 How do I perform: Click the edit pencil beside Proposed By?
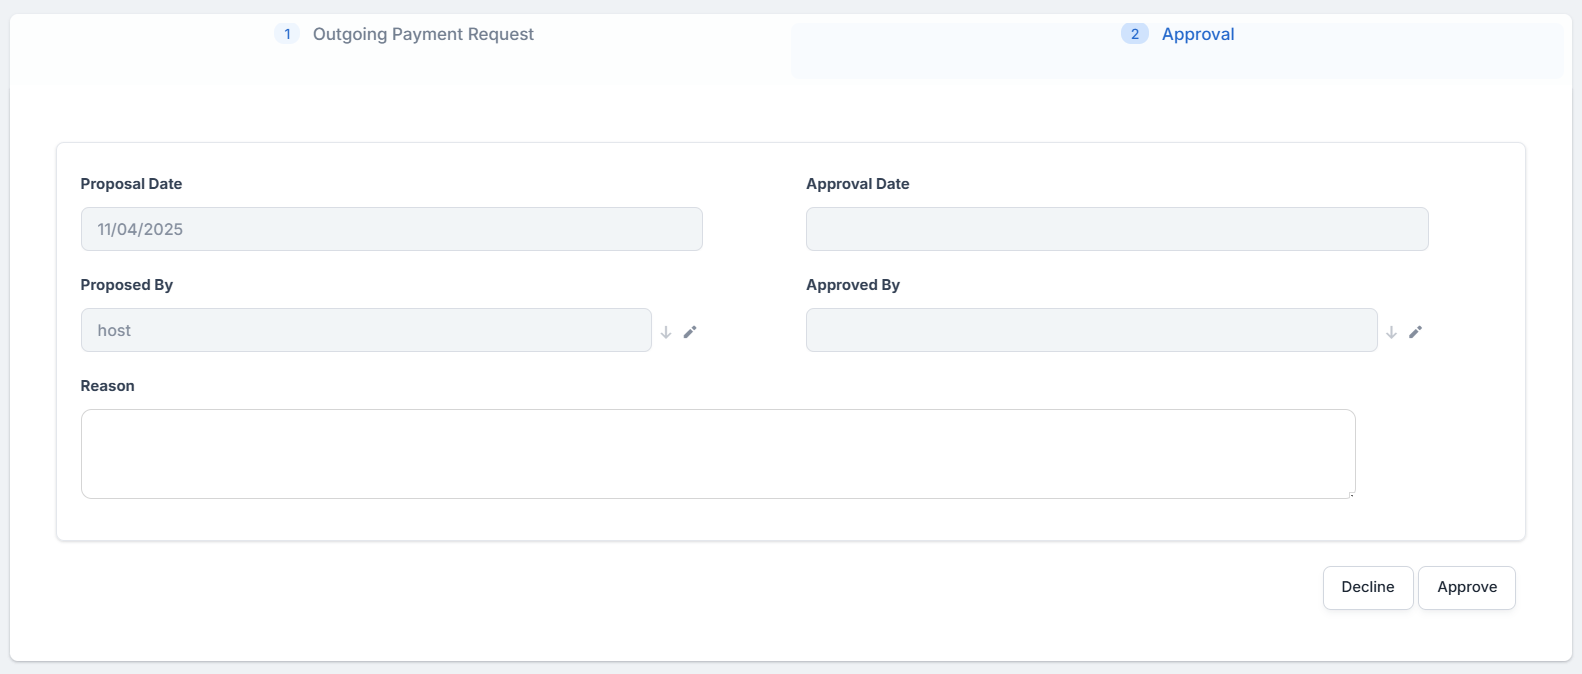tap(690, 332)
